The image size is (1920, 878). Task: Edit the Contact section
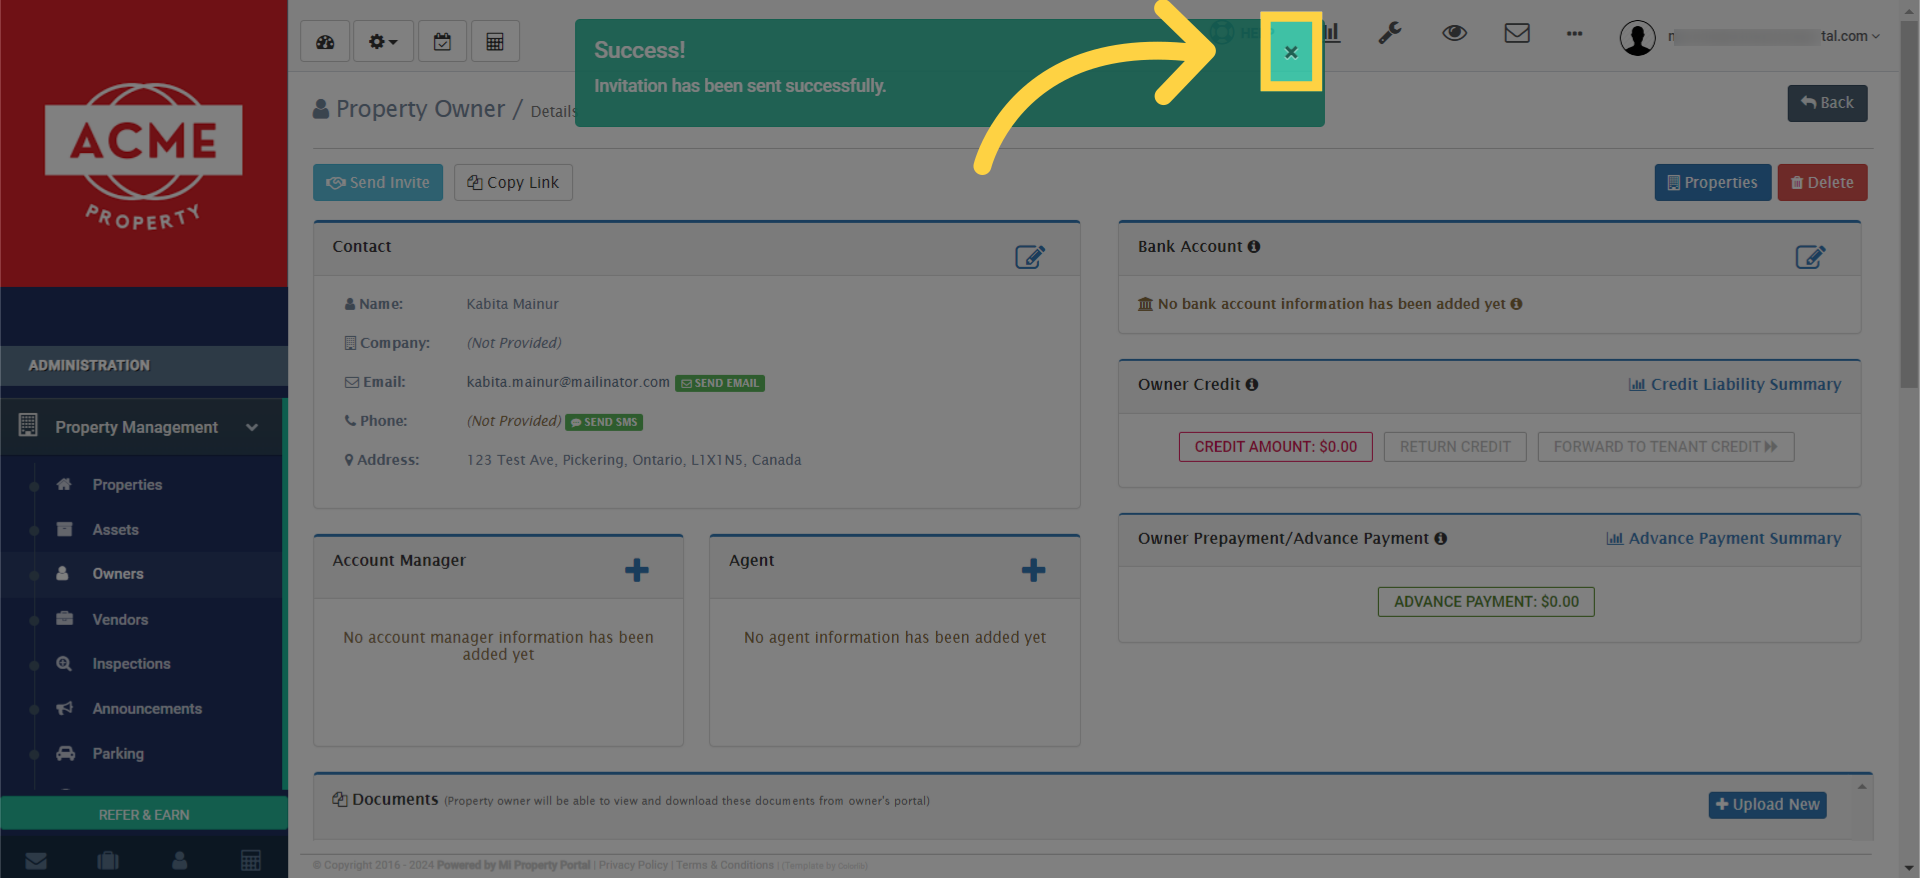click(x=1030, y=257)
